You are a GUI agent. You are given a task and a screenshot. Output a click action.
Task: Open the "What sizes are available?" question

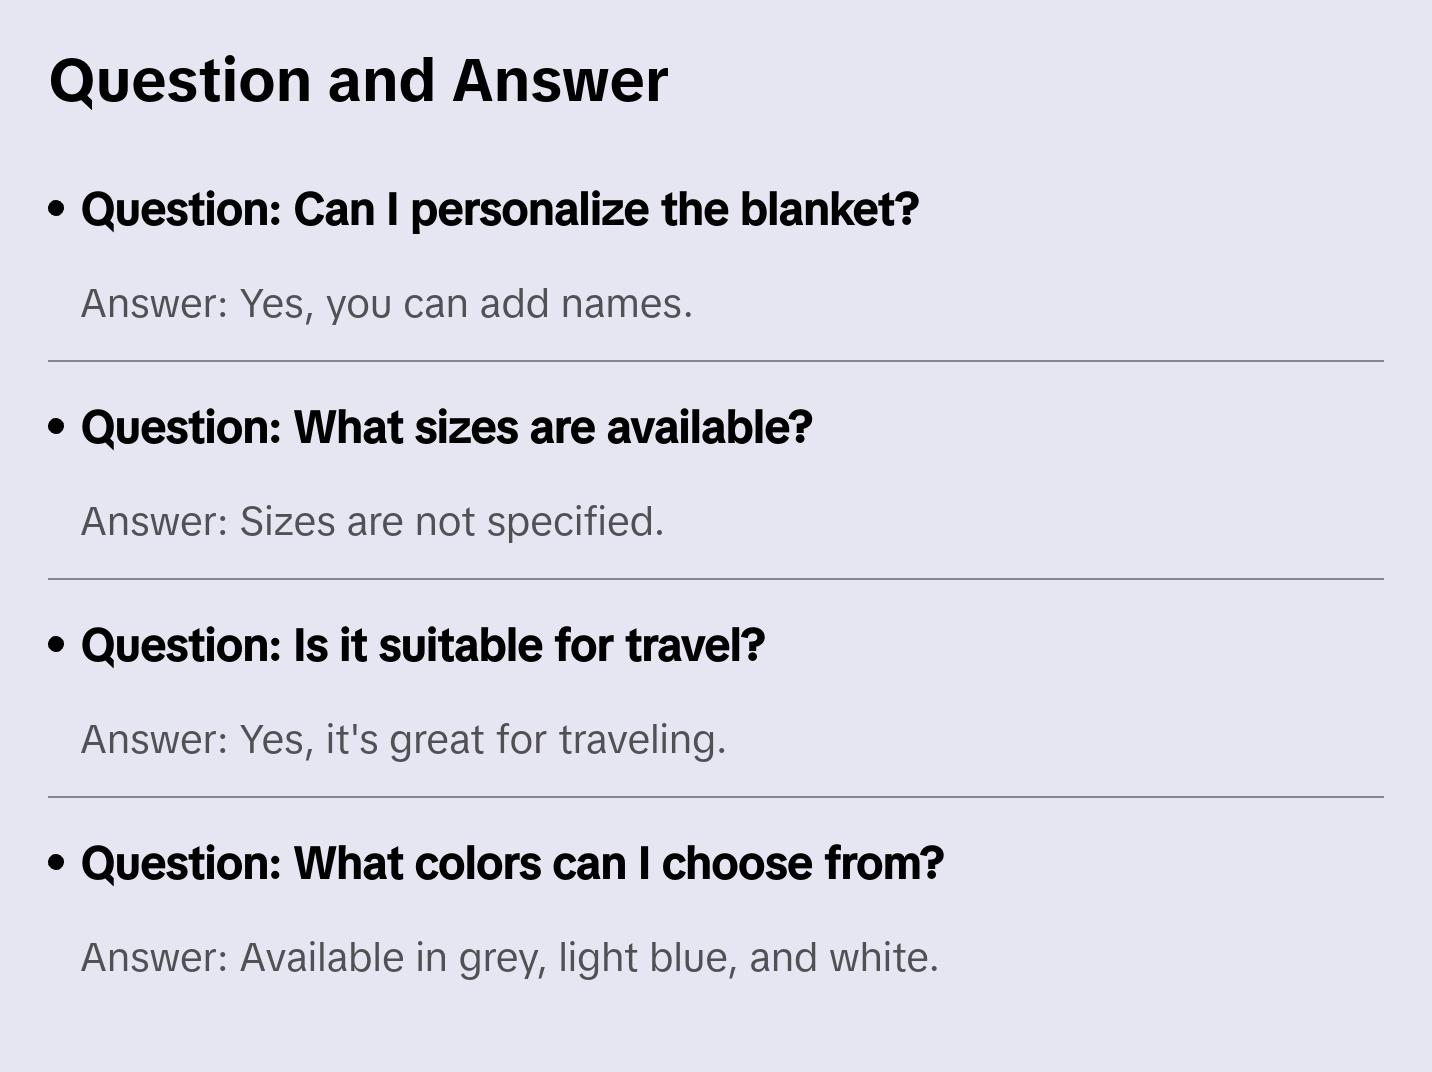pos(446,427)
